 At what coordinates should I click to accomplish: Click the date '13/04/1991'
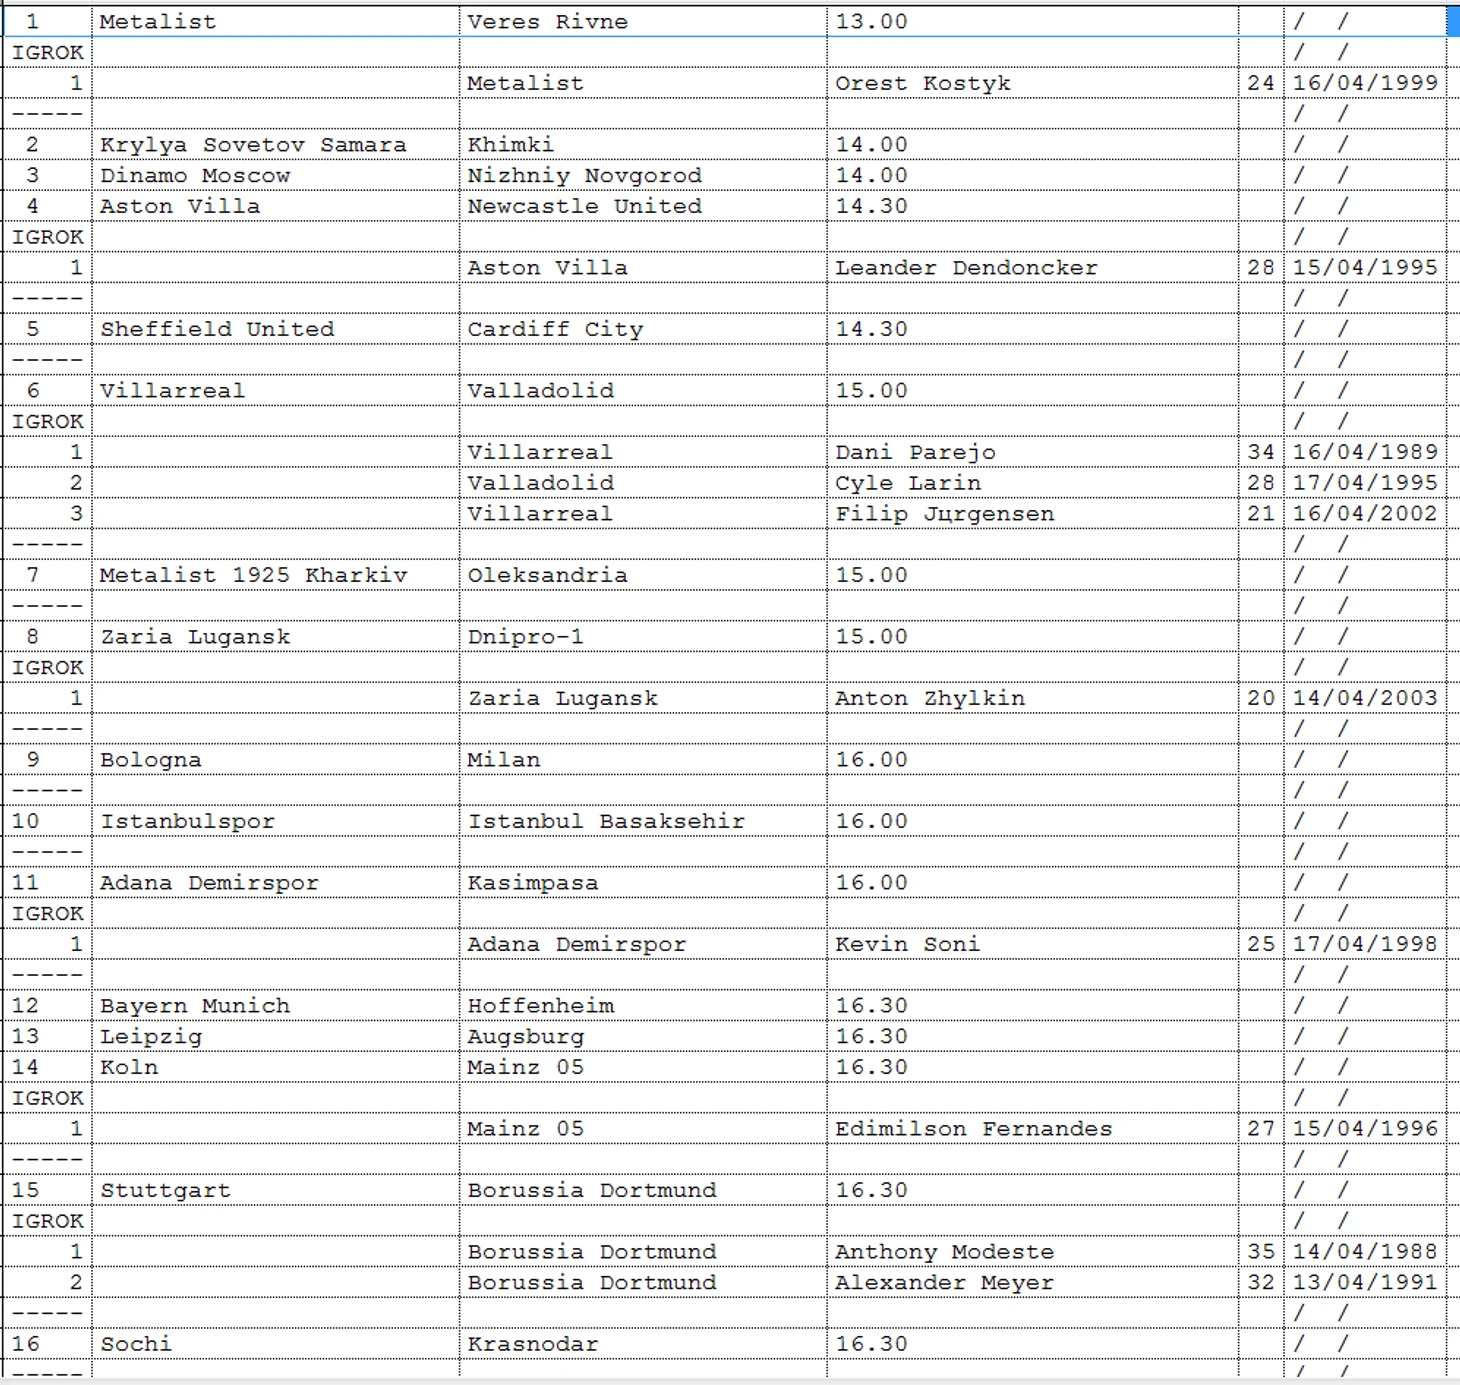coord(1365,1282)
